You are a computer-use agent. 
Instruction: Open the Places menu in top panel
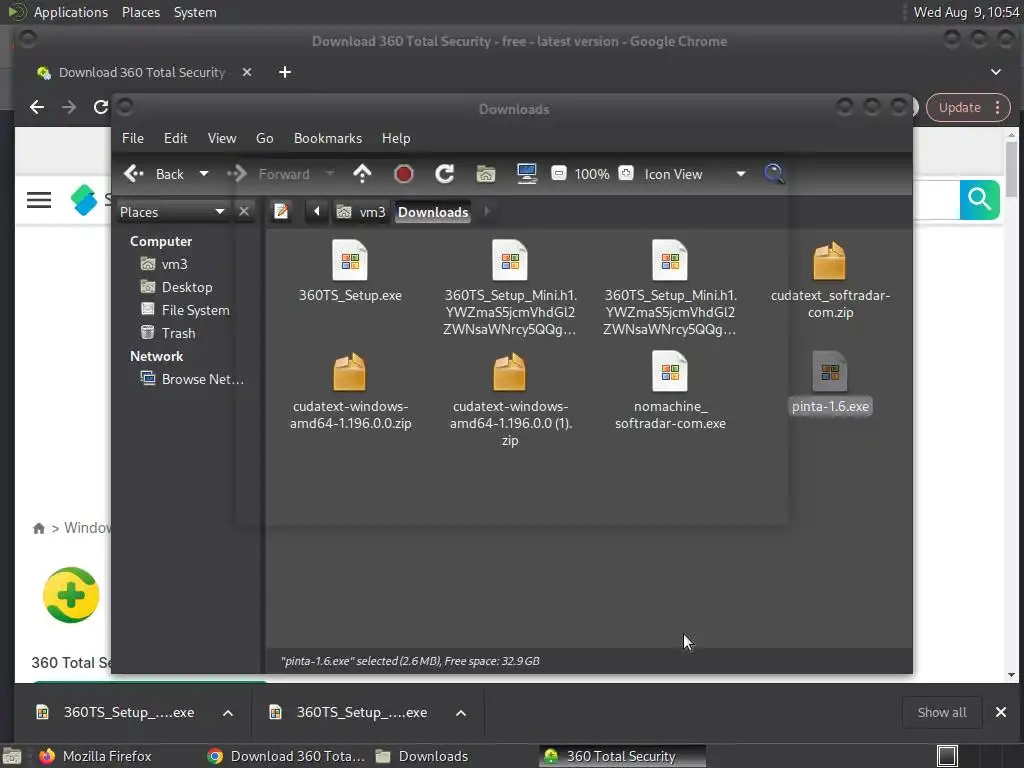click(141, 12)
